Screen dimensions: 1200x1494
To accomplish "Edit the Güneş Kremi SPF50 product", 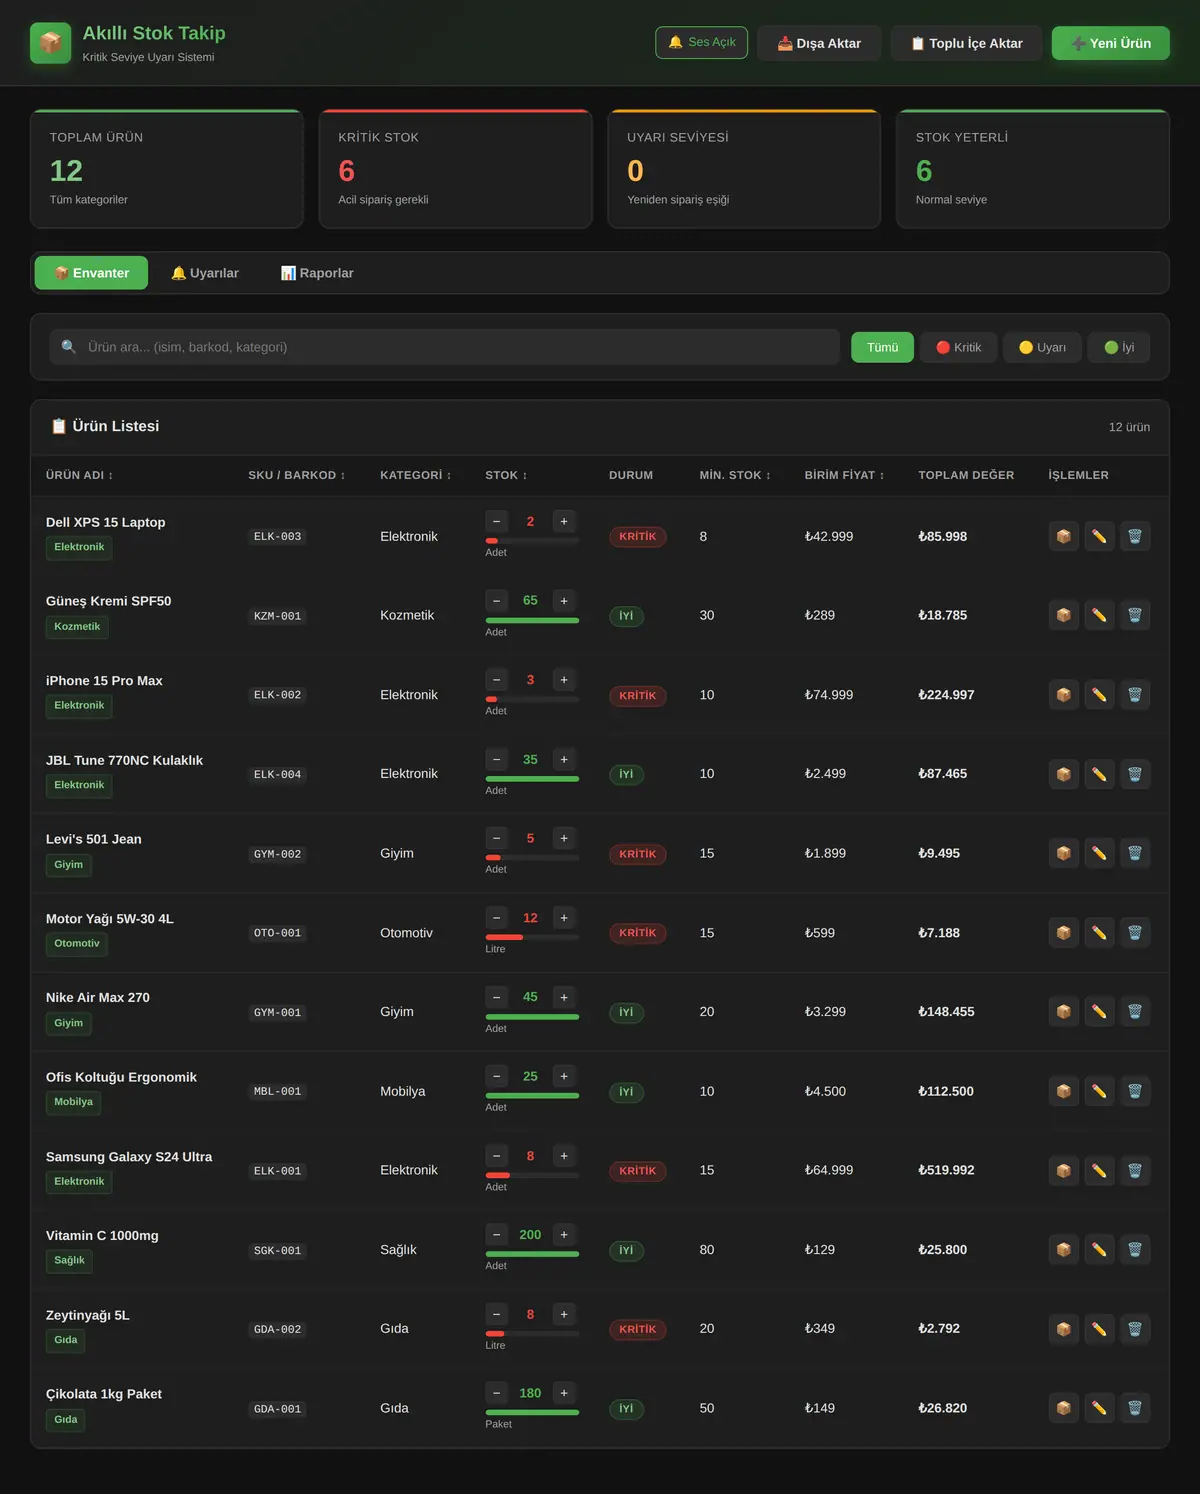I will coord(1099,615).
